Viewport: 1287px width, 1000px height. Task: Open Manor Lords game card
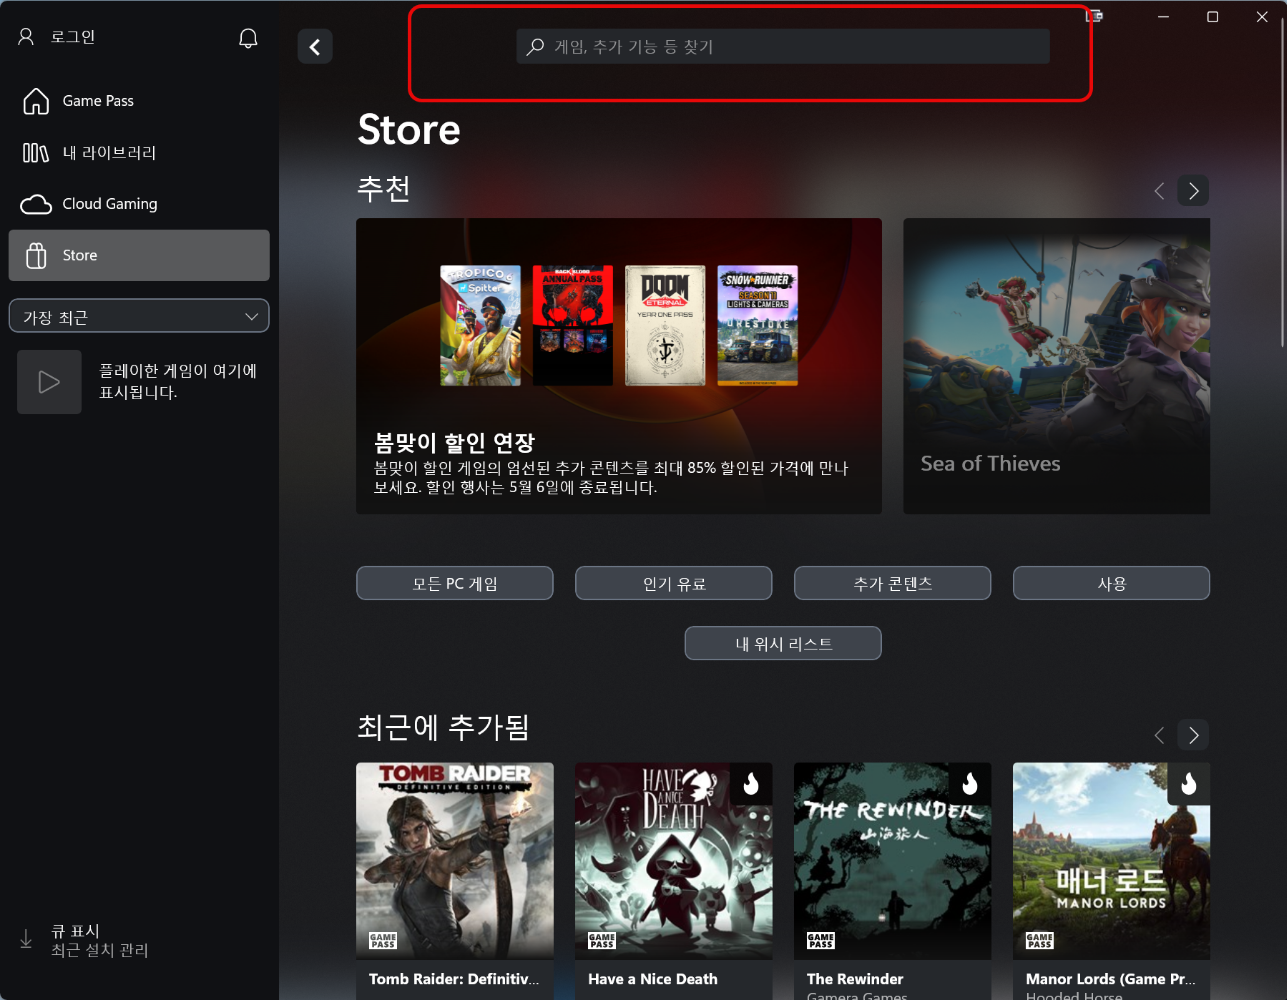click(x=1111, y=880)
